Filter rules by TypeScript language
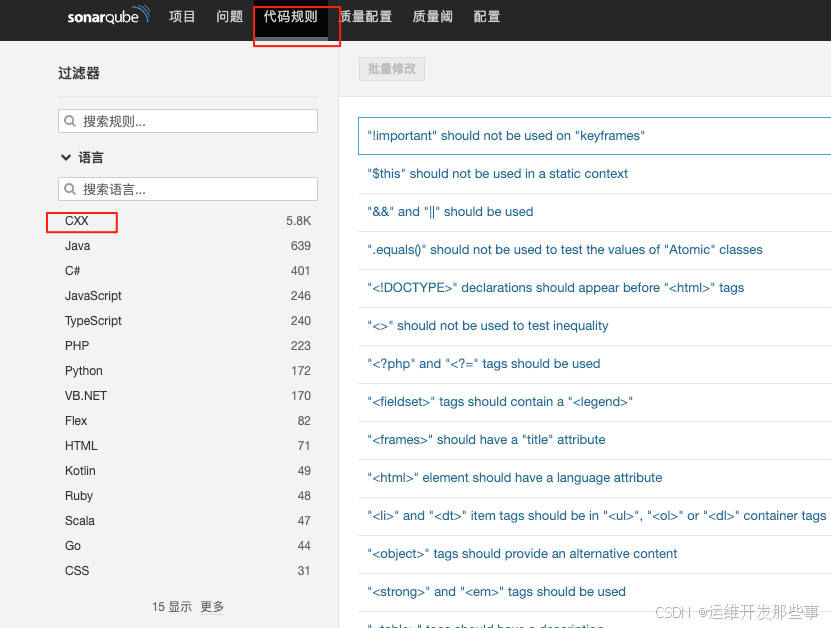 (x=93, y=321)
